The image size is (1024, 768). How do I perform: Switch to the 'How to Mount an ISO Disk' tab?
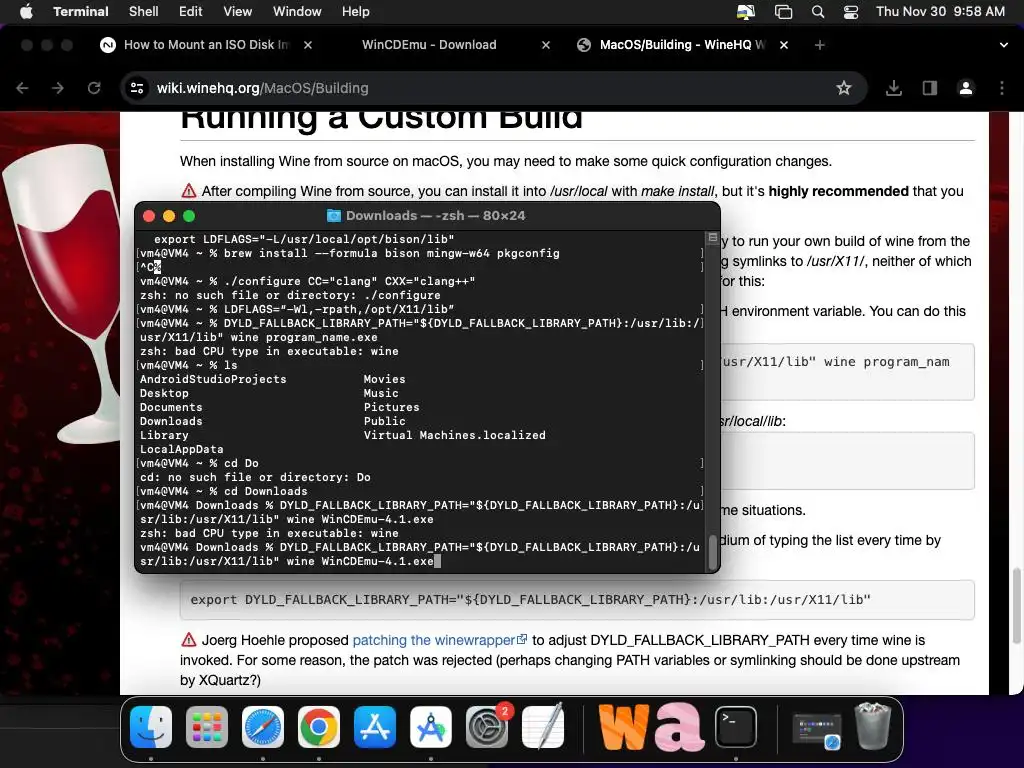coord(205,45)
